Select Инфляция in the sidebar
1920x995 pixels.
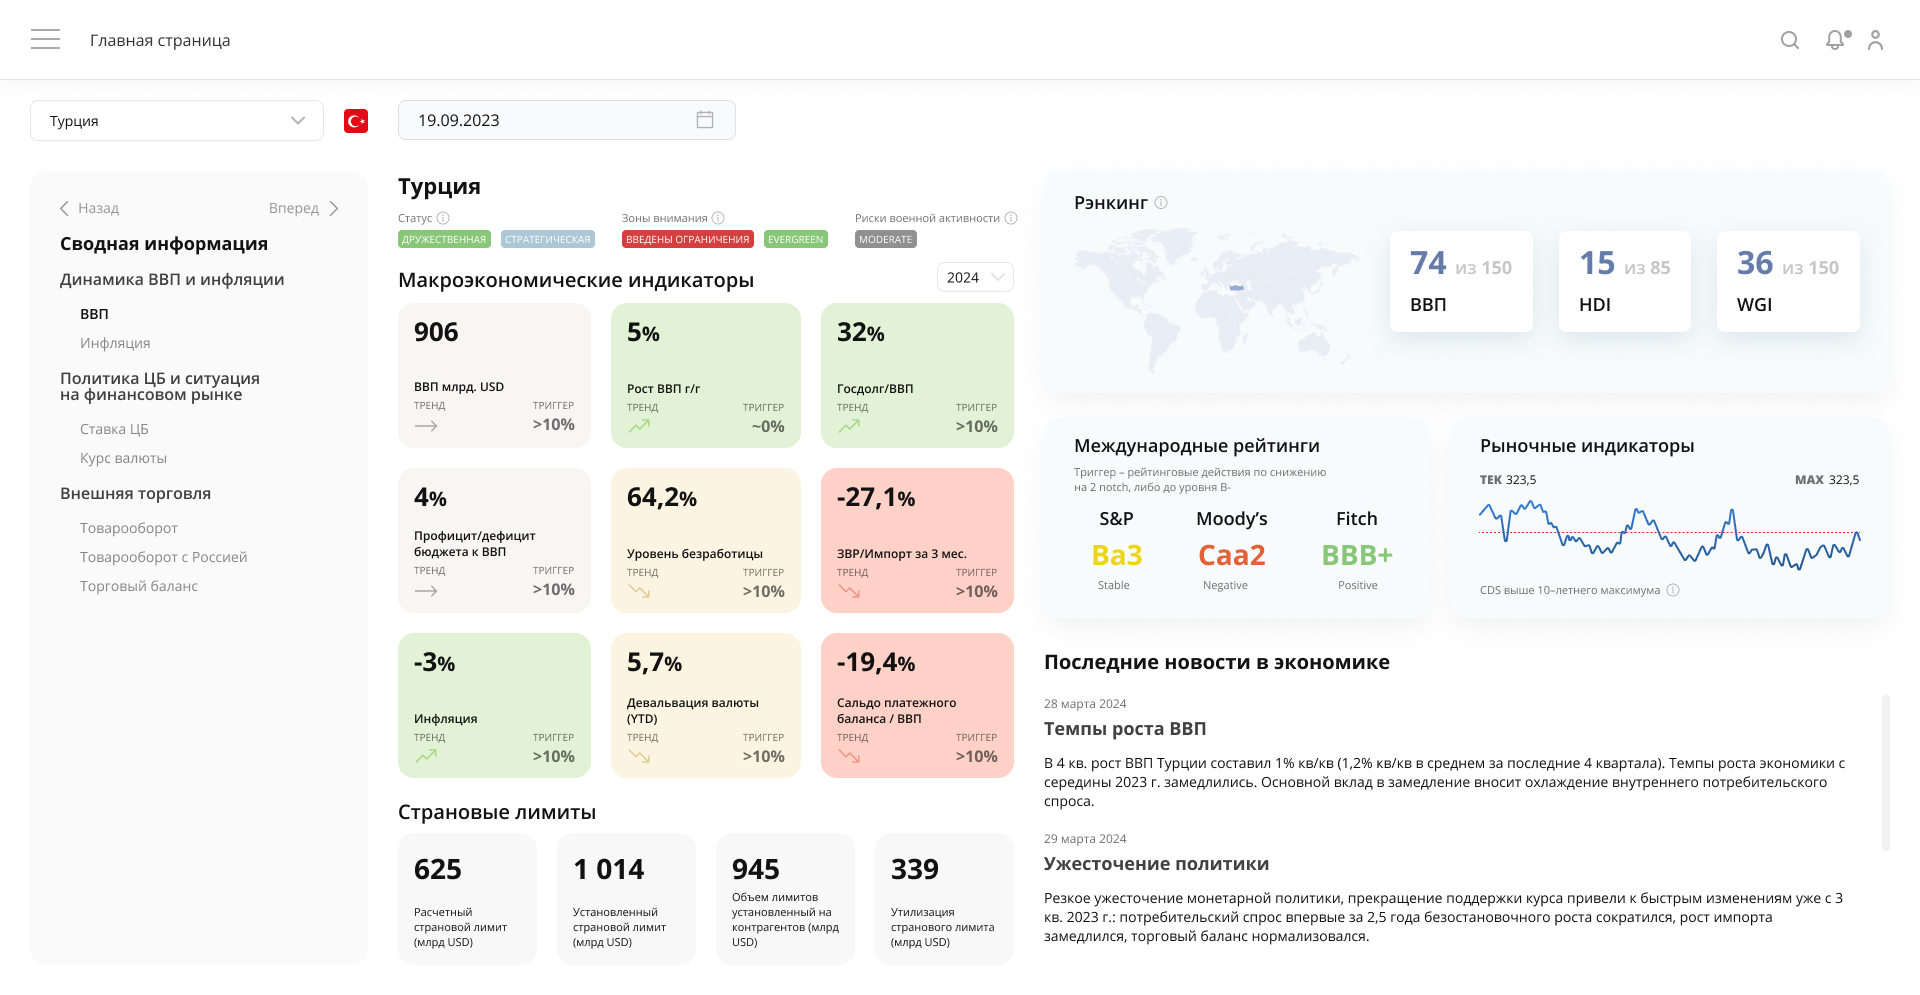point(115,343)
